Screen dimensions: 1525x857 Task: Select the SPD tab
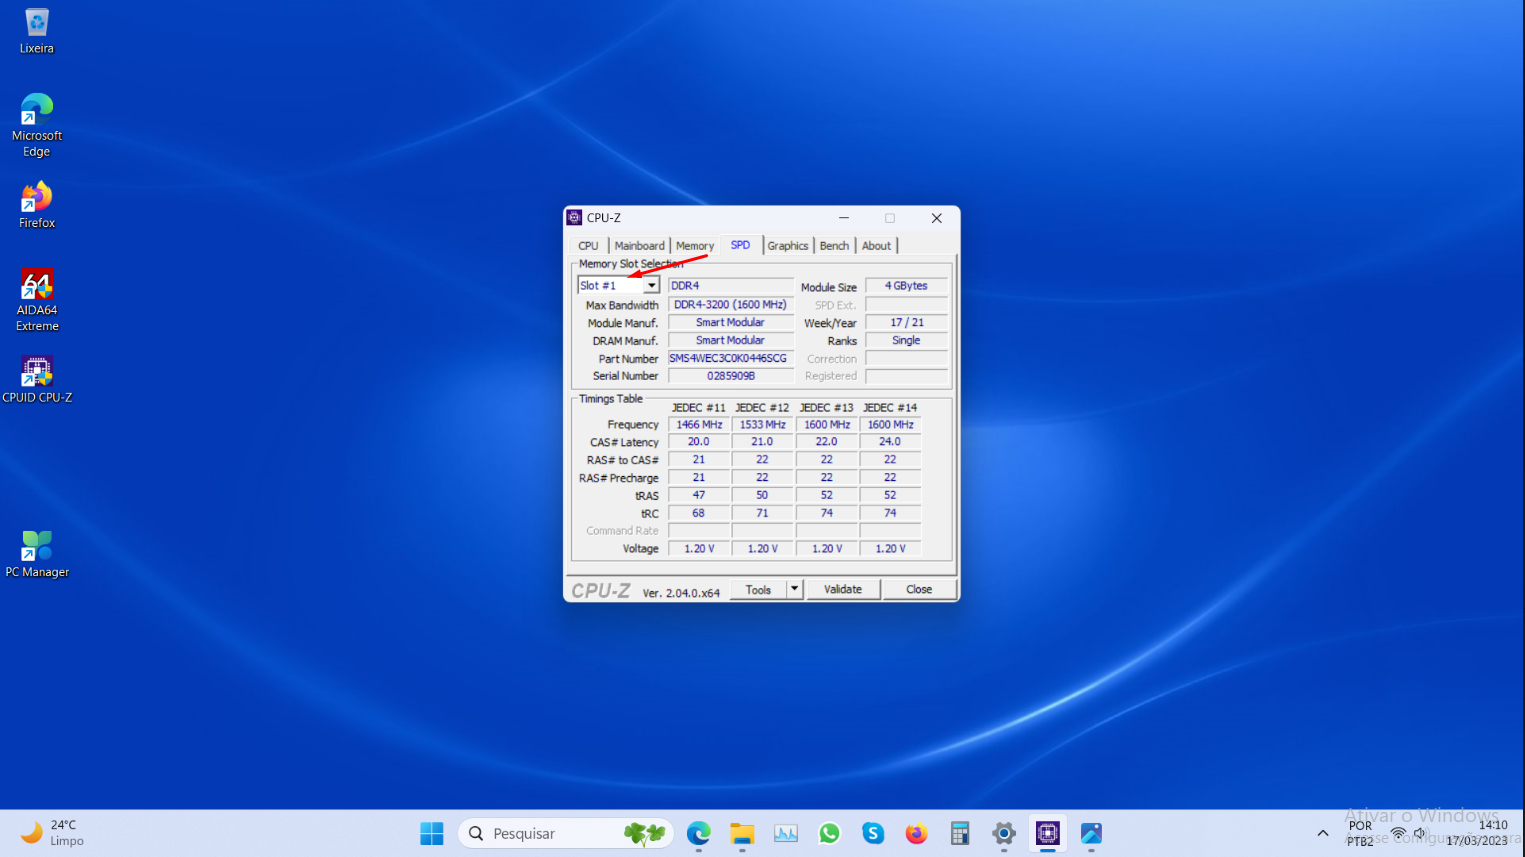pyautogui.click(x=740, y=244)
